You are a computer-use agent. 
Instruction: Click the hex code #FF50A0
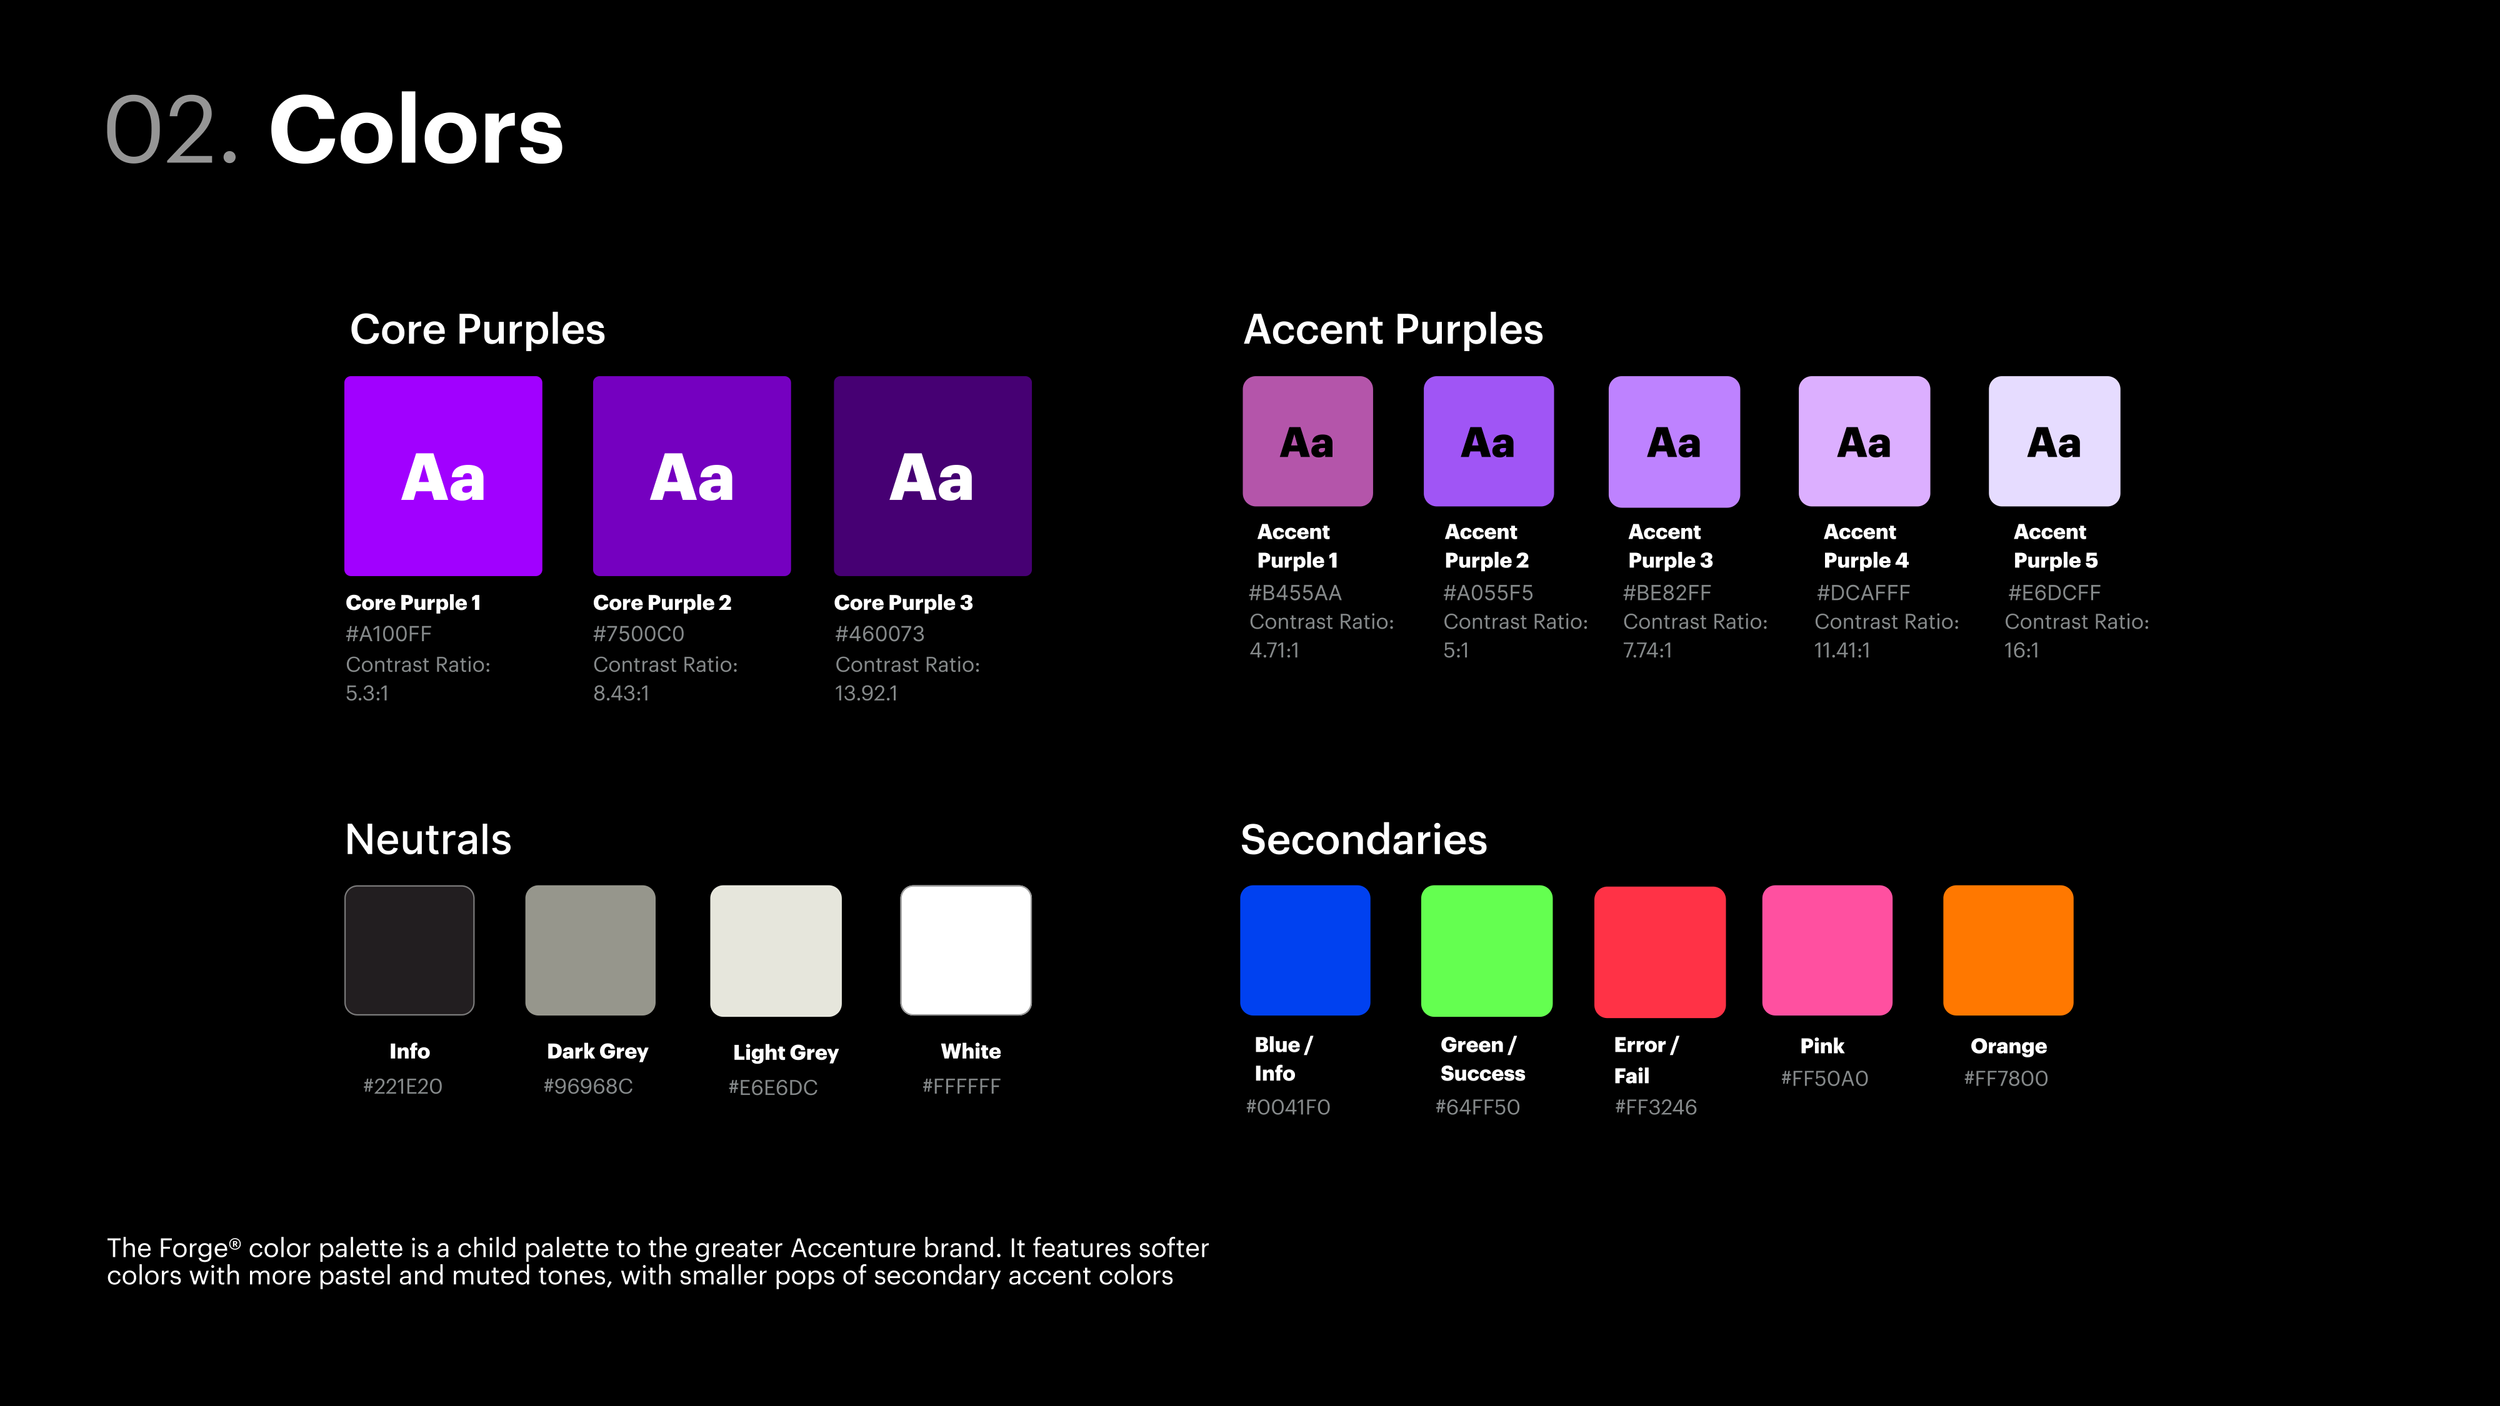tap(1824, 1079)
